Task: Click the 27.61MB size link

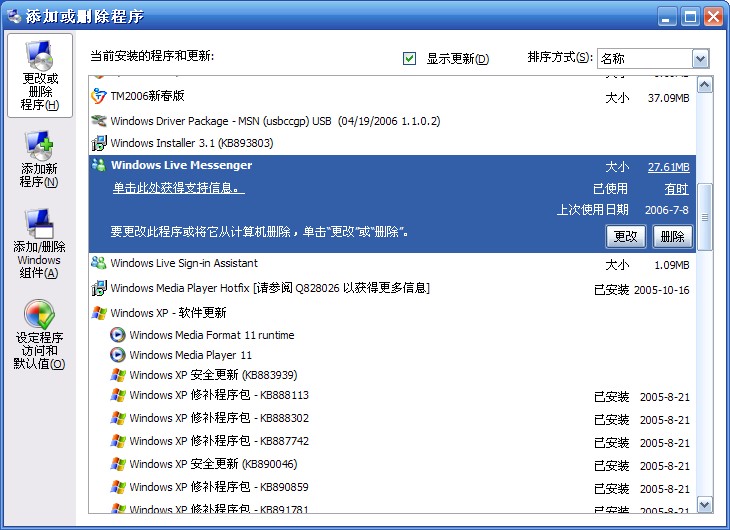Action: pyautogui.click(x=669, y=167)
